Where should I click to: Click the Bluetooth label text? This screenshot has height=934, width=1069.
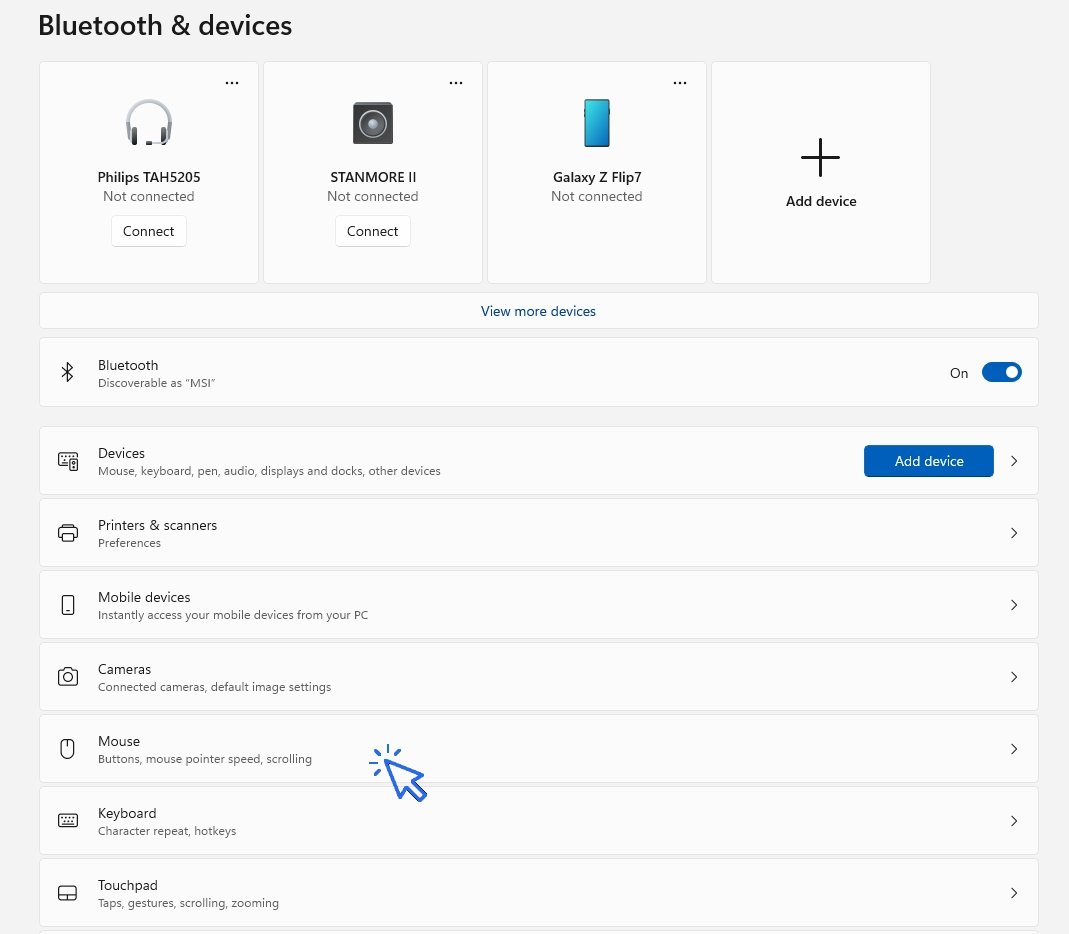pyautogui.click(x=127, y=365)
